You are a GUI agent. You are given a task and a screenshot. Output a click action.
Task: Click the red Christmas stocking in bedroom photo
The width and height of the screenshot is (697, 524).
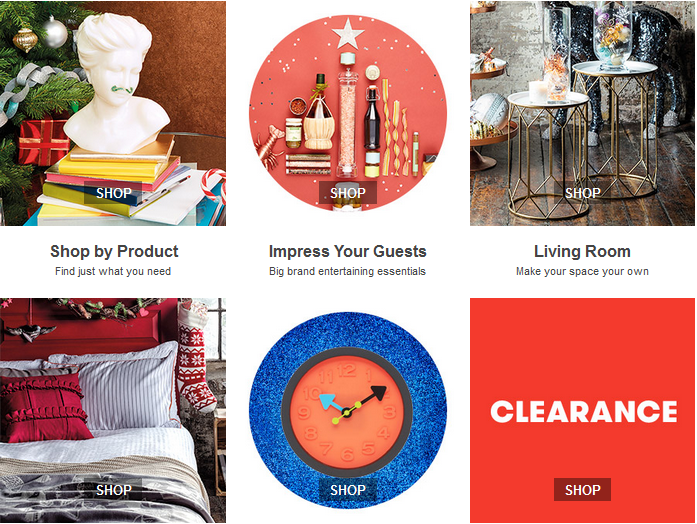[x=195, y=358]
